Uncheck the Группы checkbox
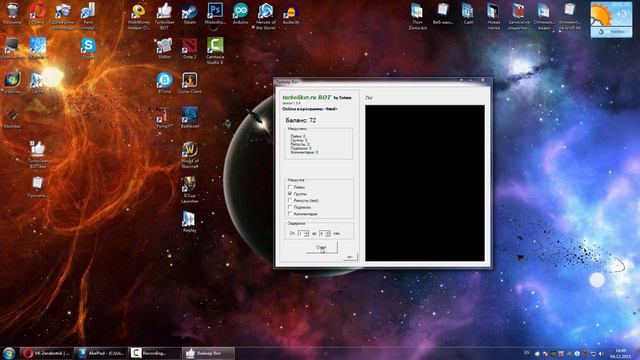Image resolution: width=640 pixels, height=360 pixels. coord(290,193)
